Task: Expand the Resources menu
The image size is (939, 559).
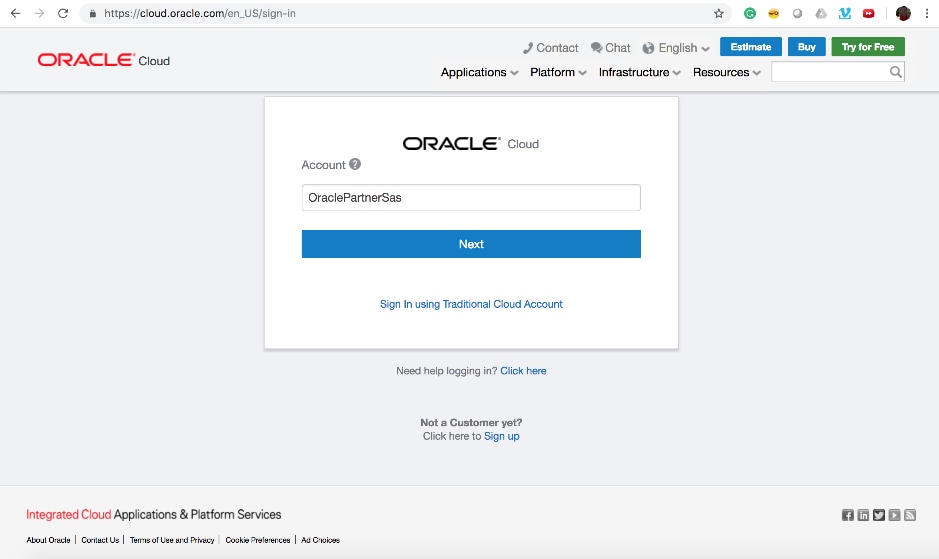Action: point(726,72)
